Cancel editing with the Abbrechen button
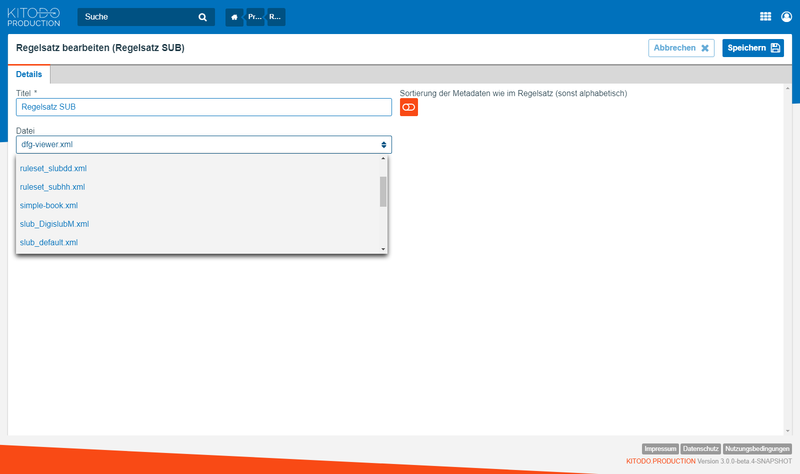 pos(681,48)
